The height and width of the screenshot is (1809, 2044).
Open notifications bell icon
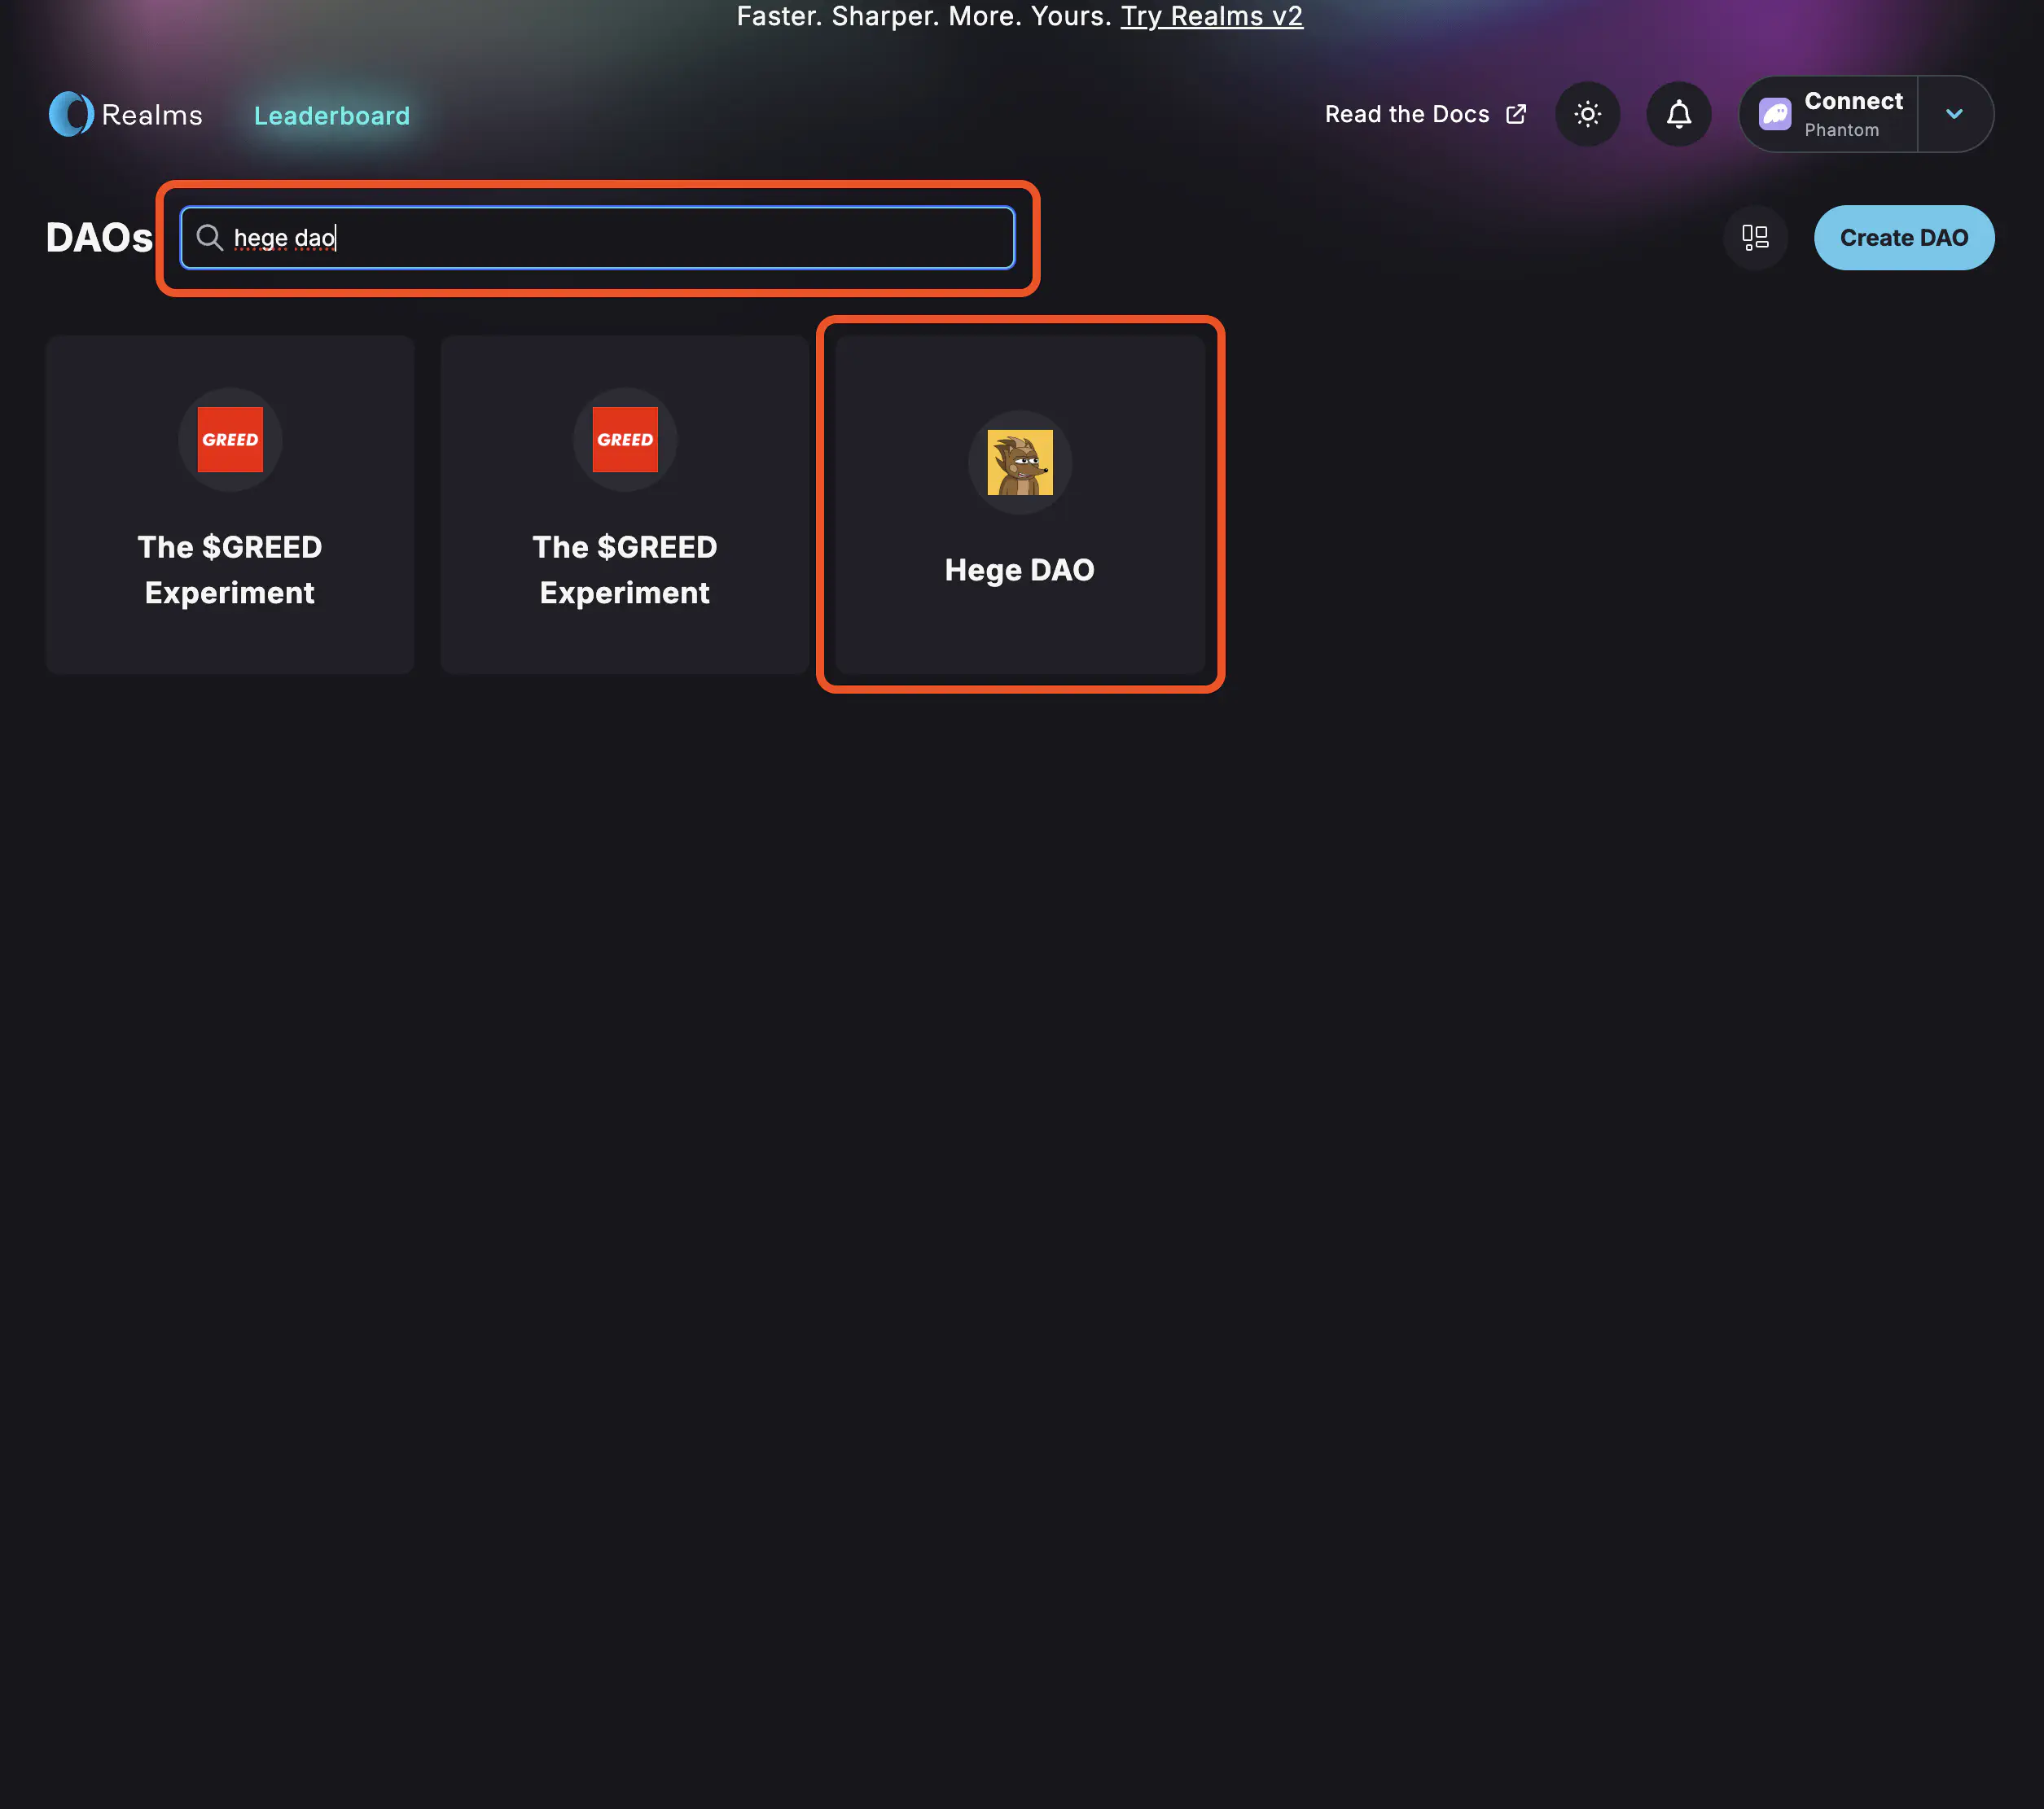pyautogui.click(x=1678, y=115)
